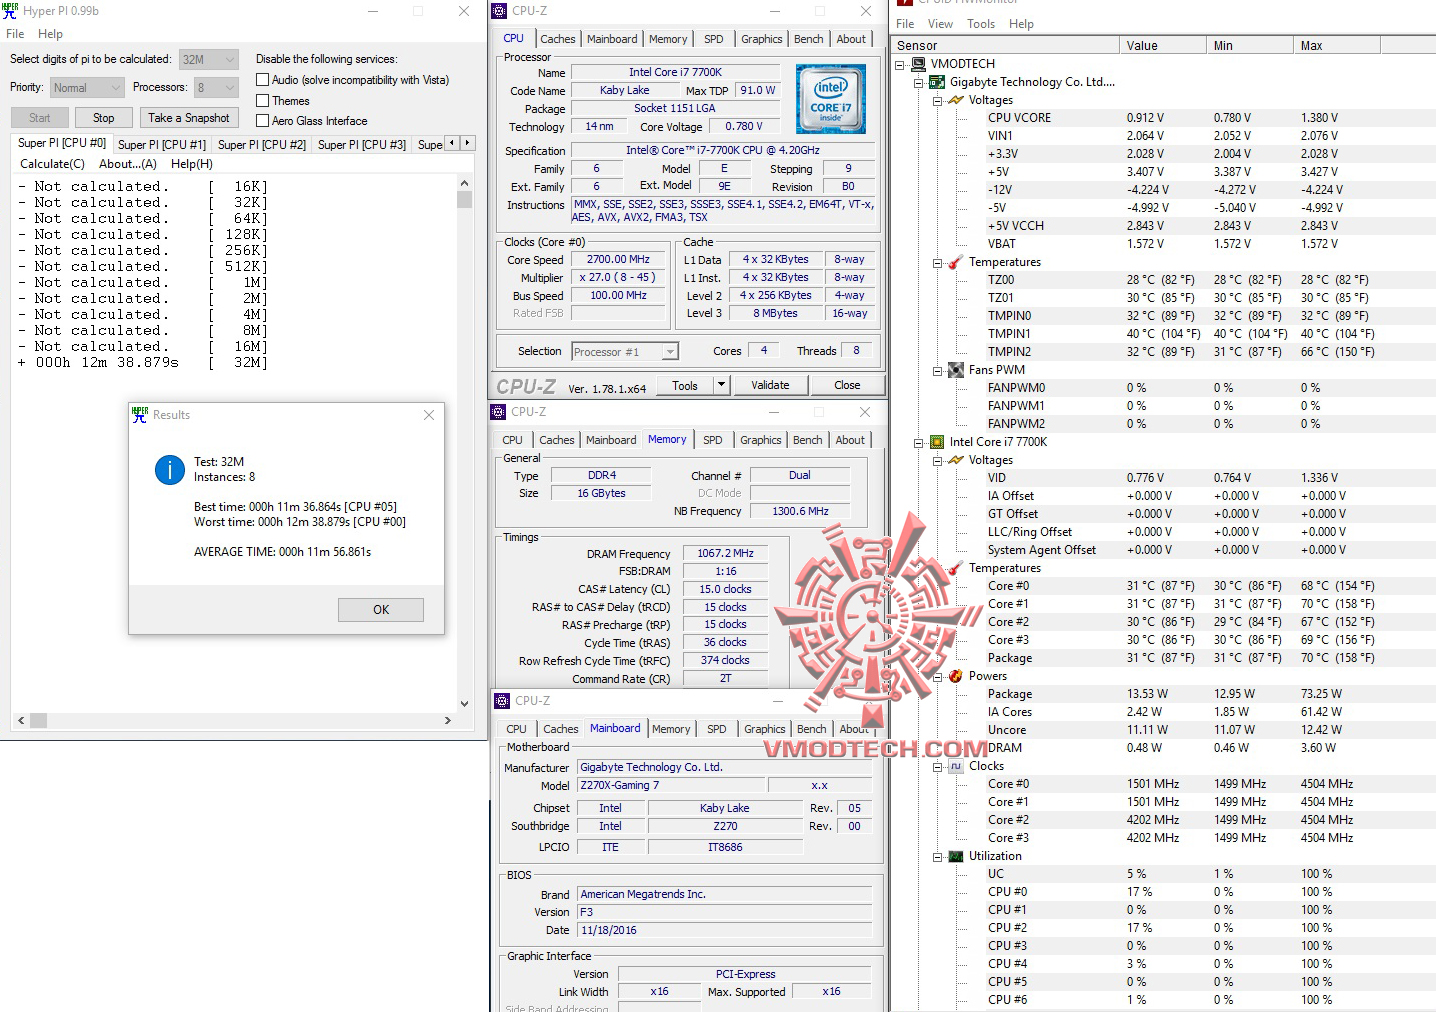The height and width of the screenshot is (1012, 1436).
Task: Click the Gigabyte motherboard icon in sensor tree
Action: [x=936, y=81]
